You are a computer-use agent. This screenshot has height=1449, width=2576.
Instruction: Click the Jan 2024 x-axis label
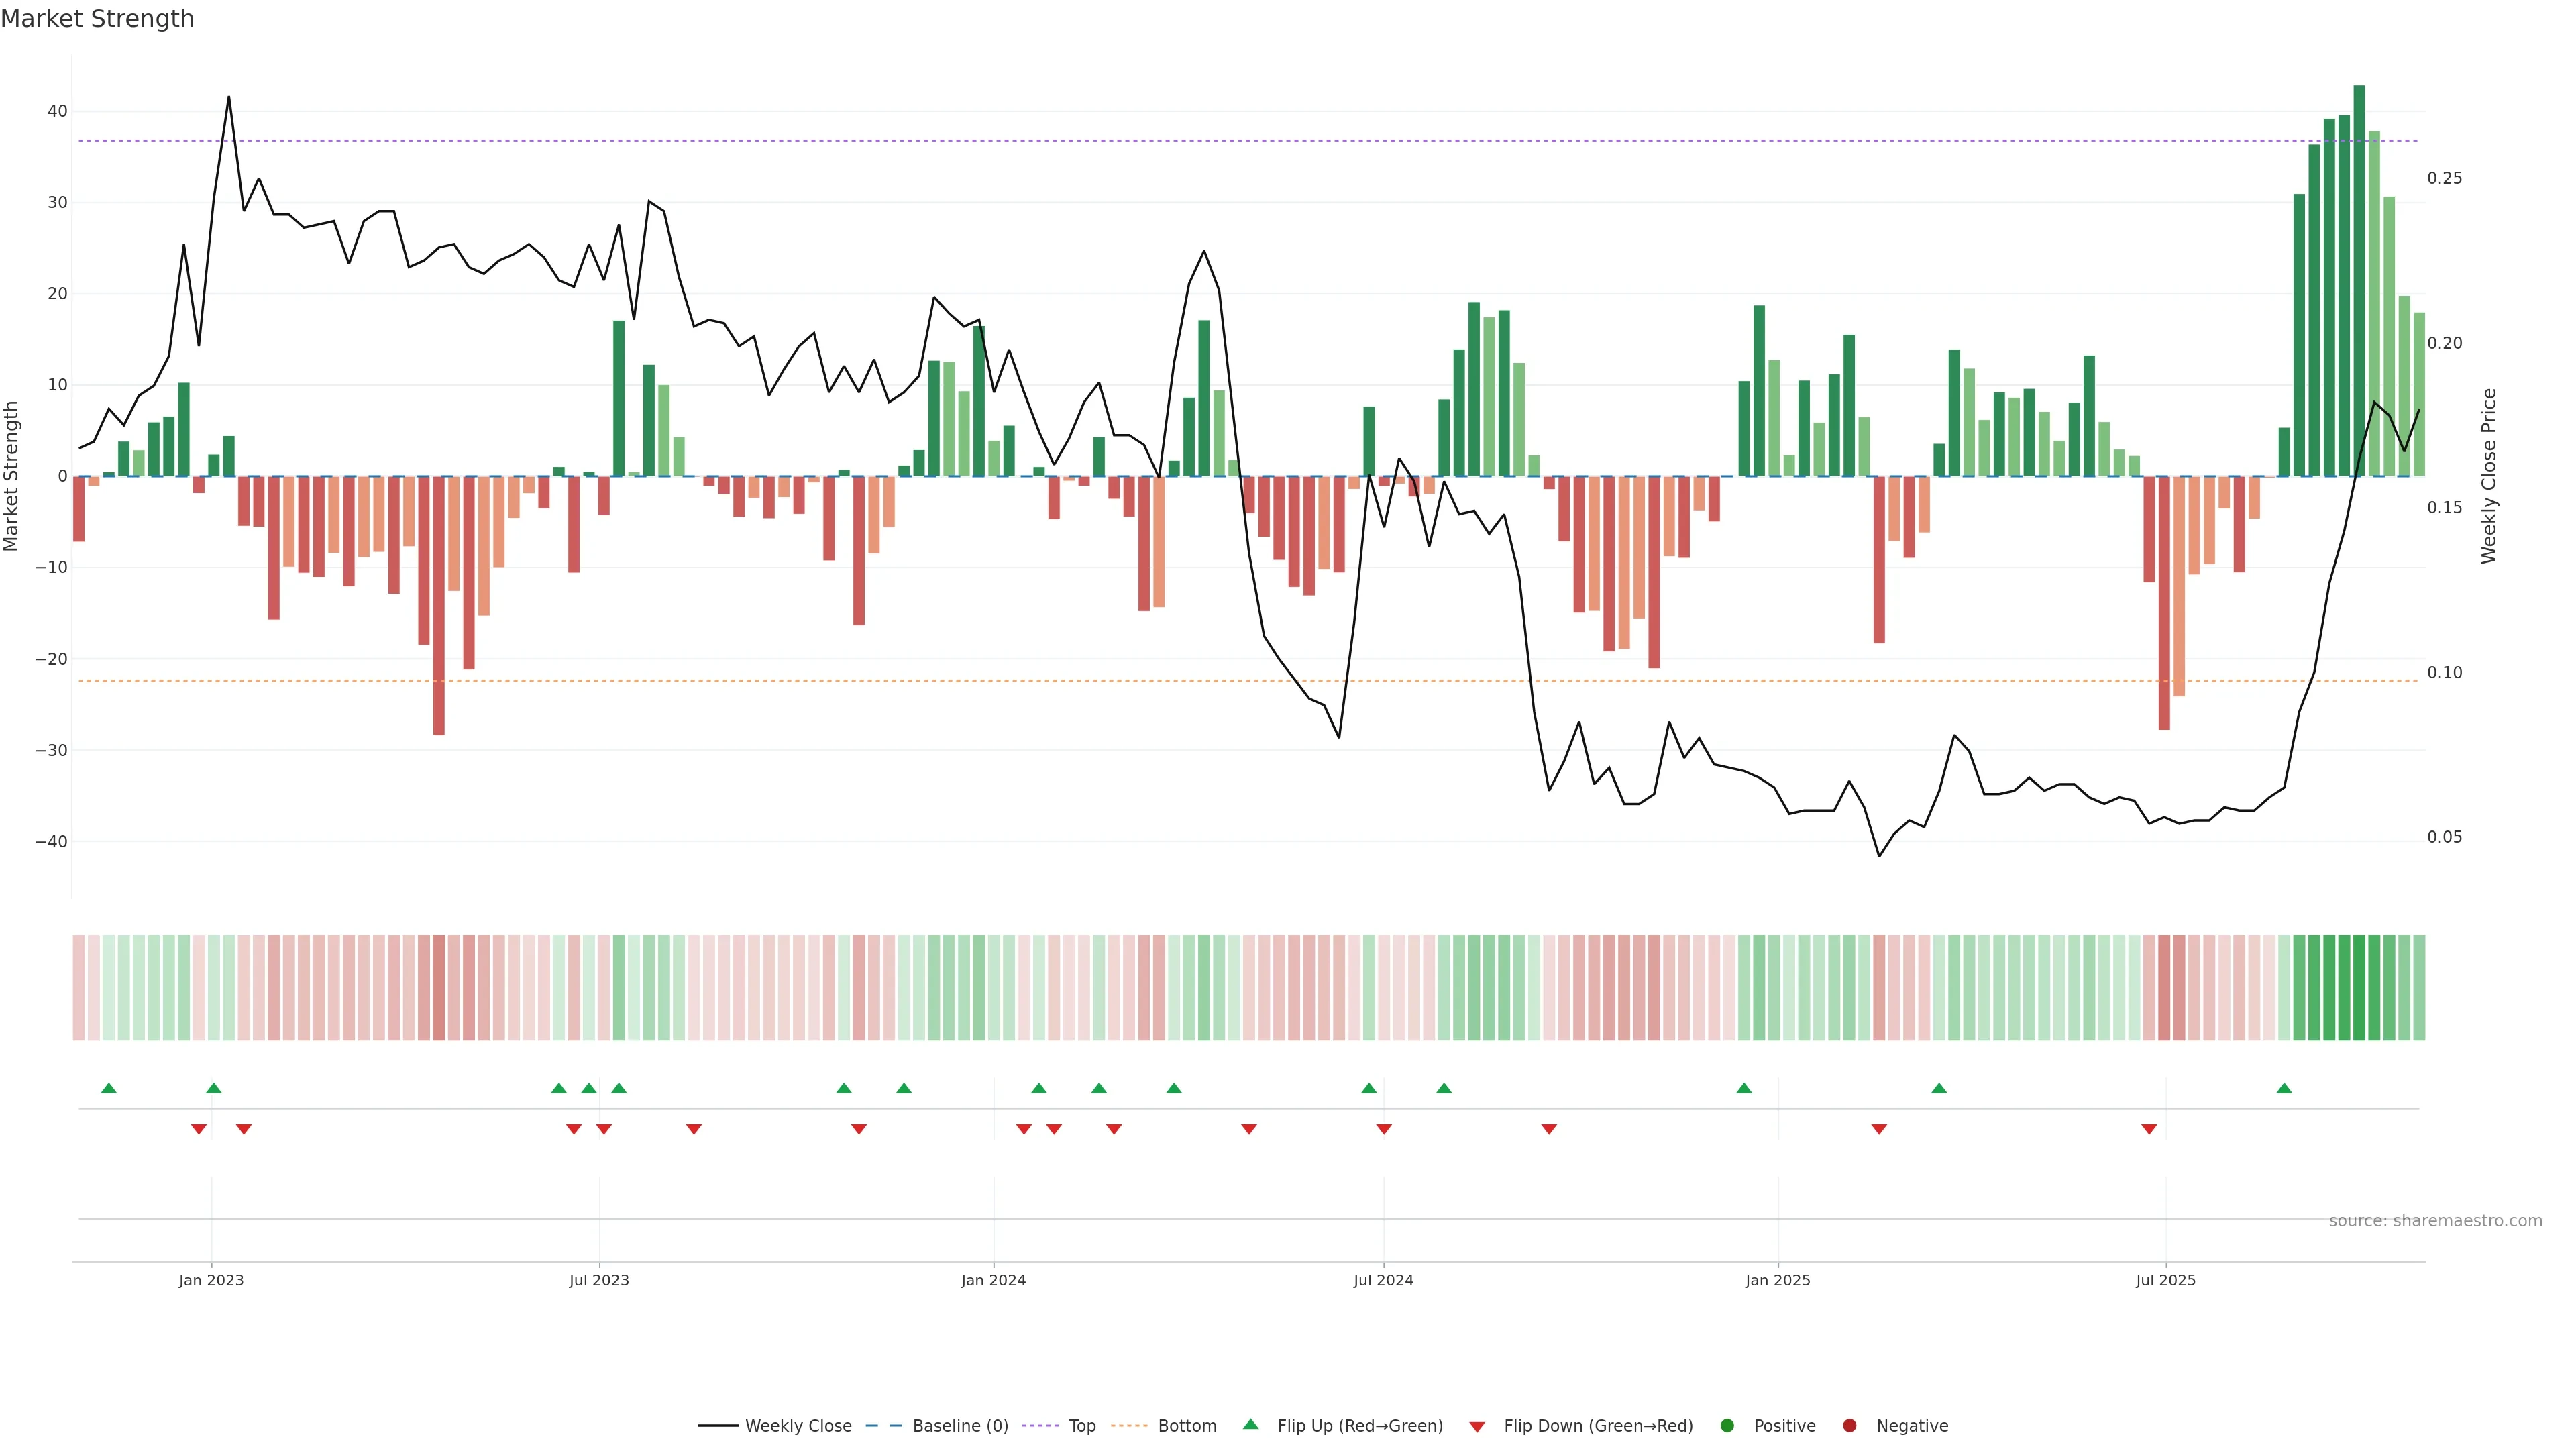pyautogui.click(x=993, y=1280)
